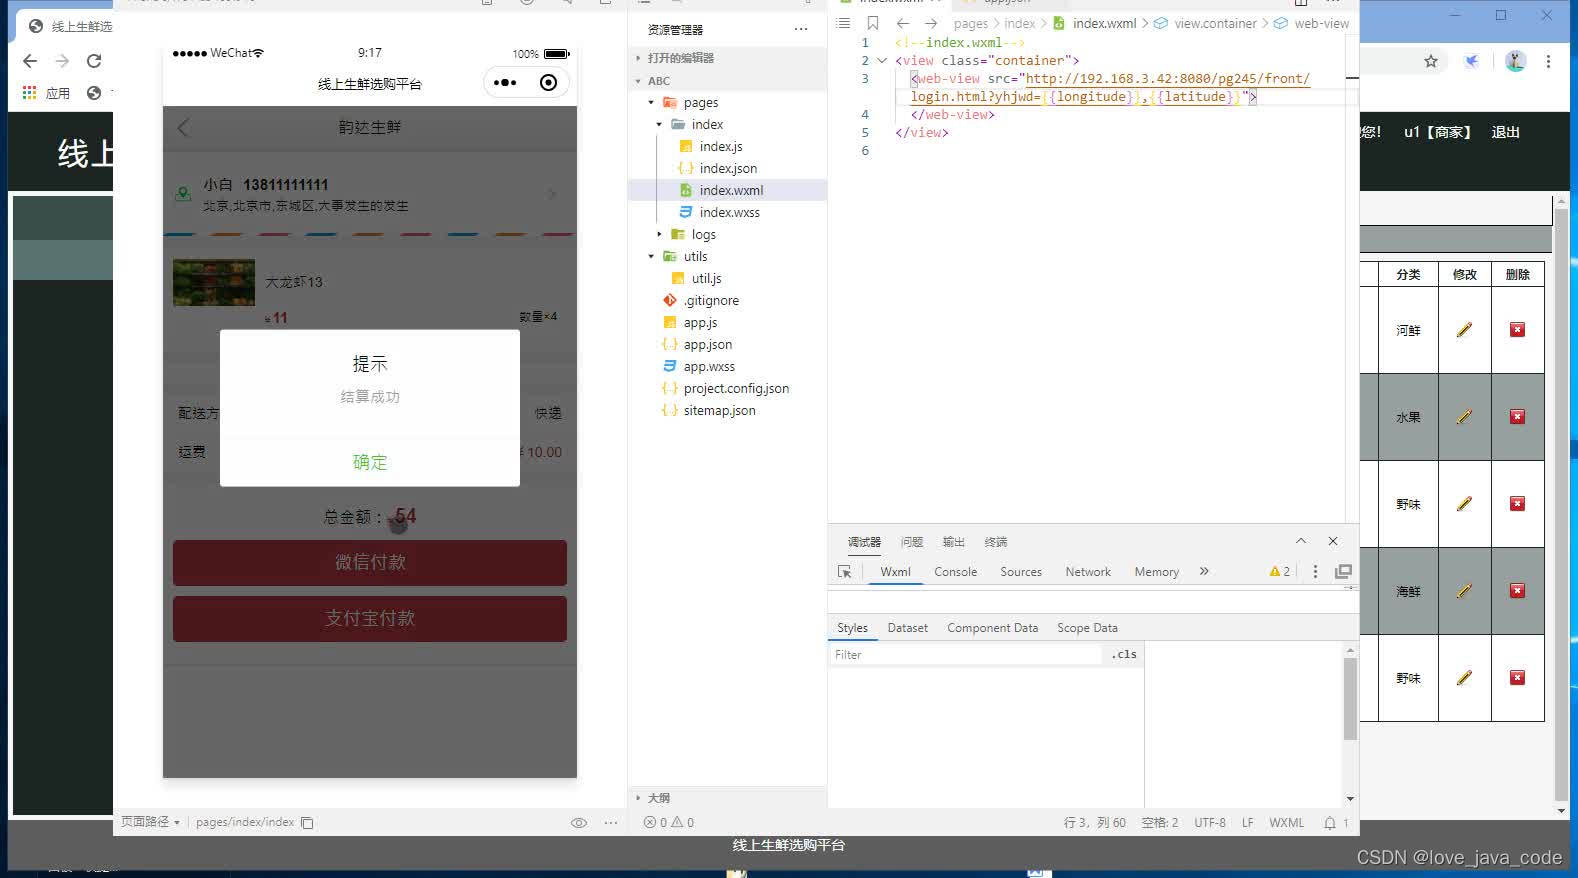The height and width of the screenshot is (878, 1578).
Task: Switch to the 问题 tab
Action: coord(911,542)
